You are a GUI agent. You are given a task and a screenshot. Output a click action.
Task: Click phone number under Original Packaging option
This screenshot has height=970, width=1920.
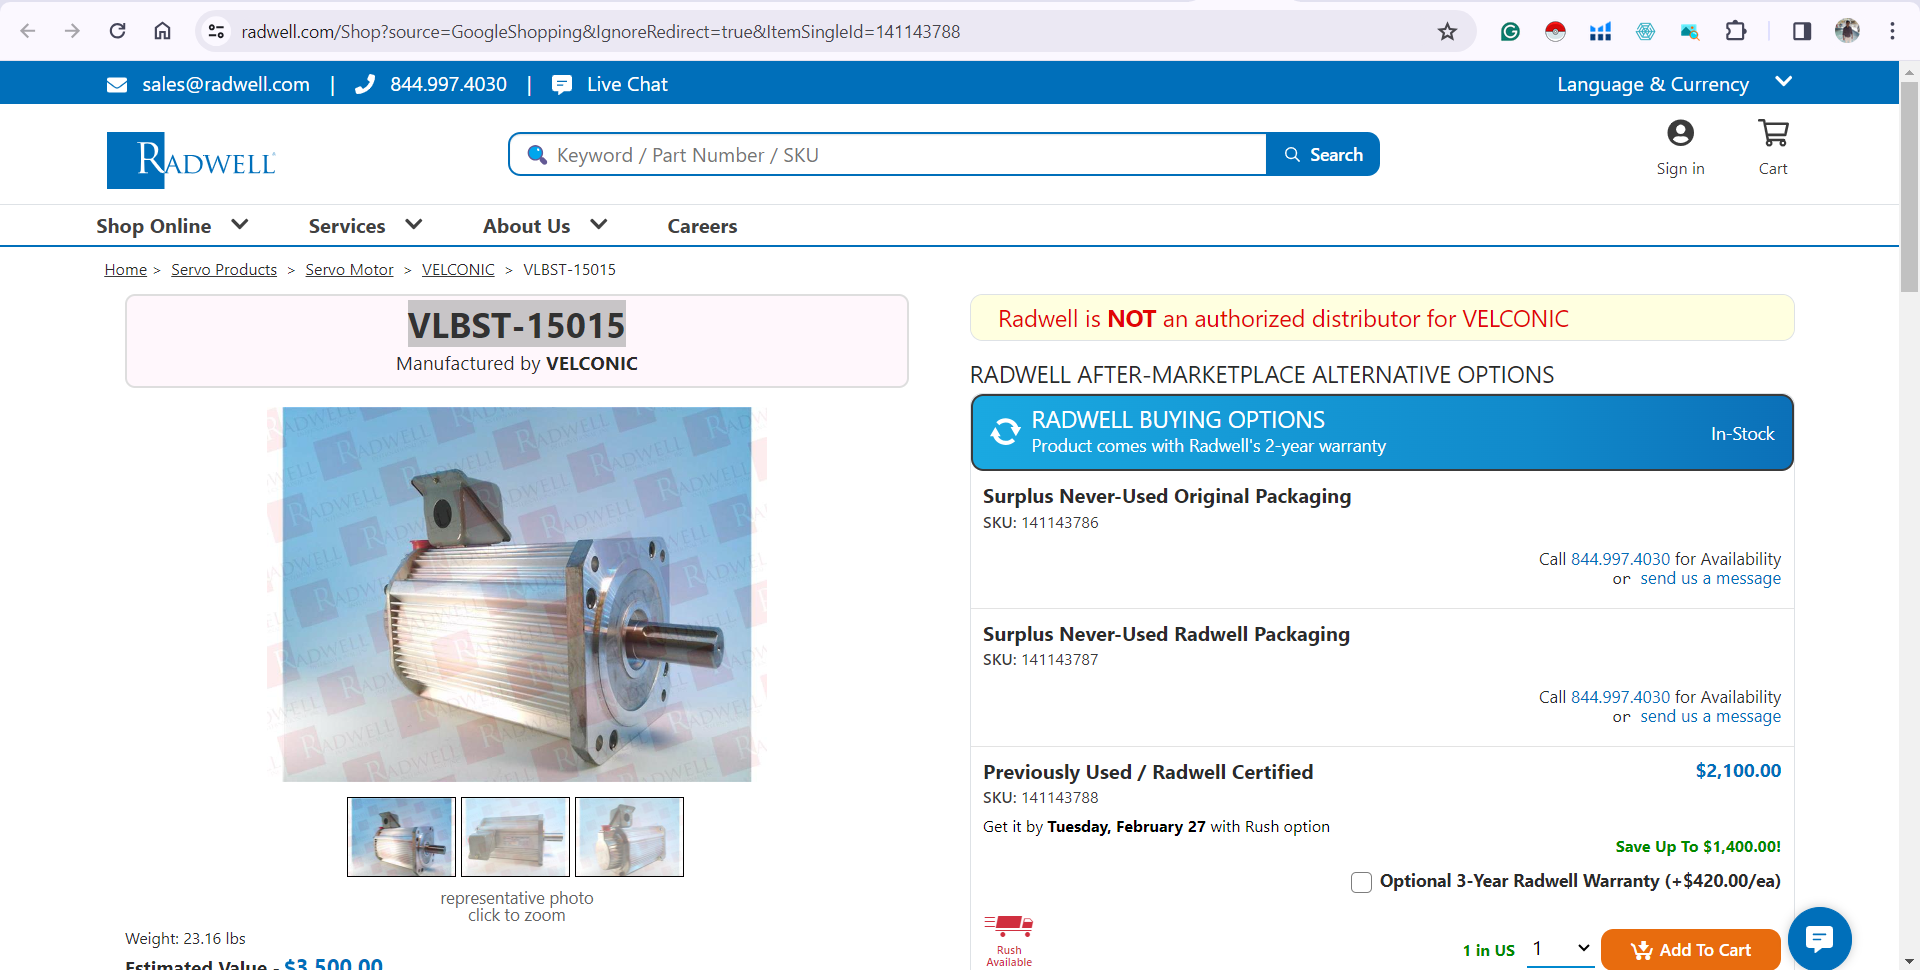coord(1620,559)
